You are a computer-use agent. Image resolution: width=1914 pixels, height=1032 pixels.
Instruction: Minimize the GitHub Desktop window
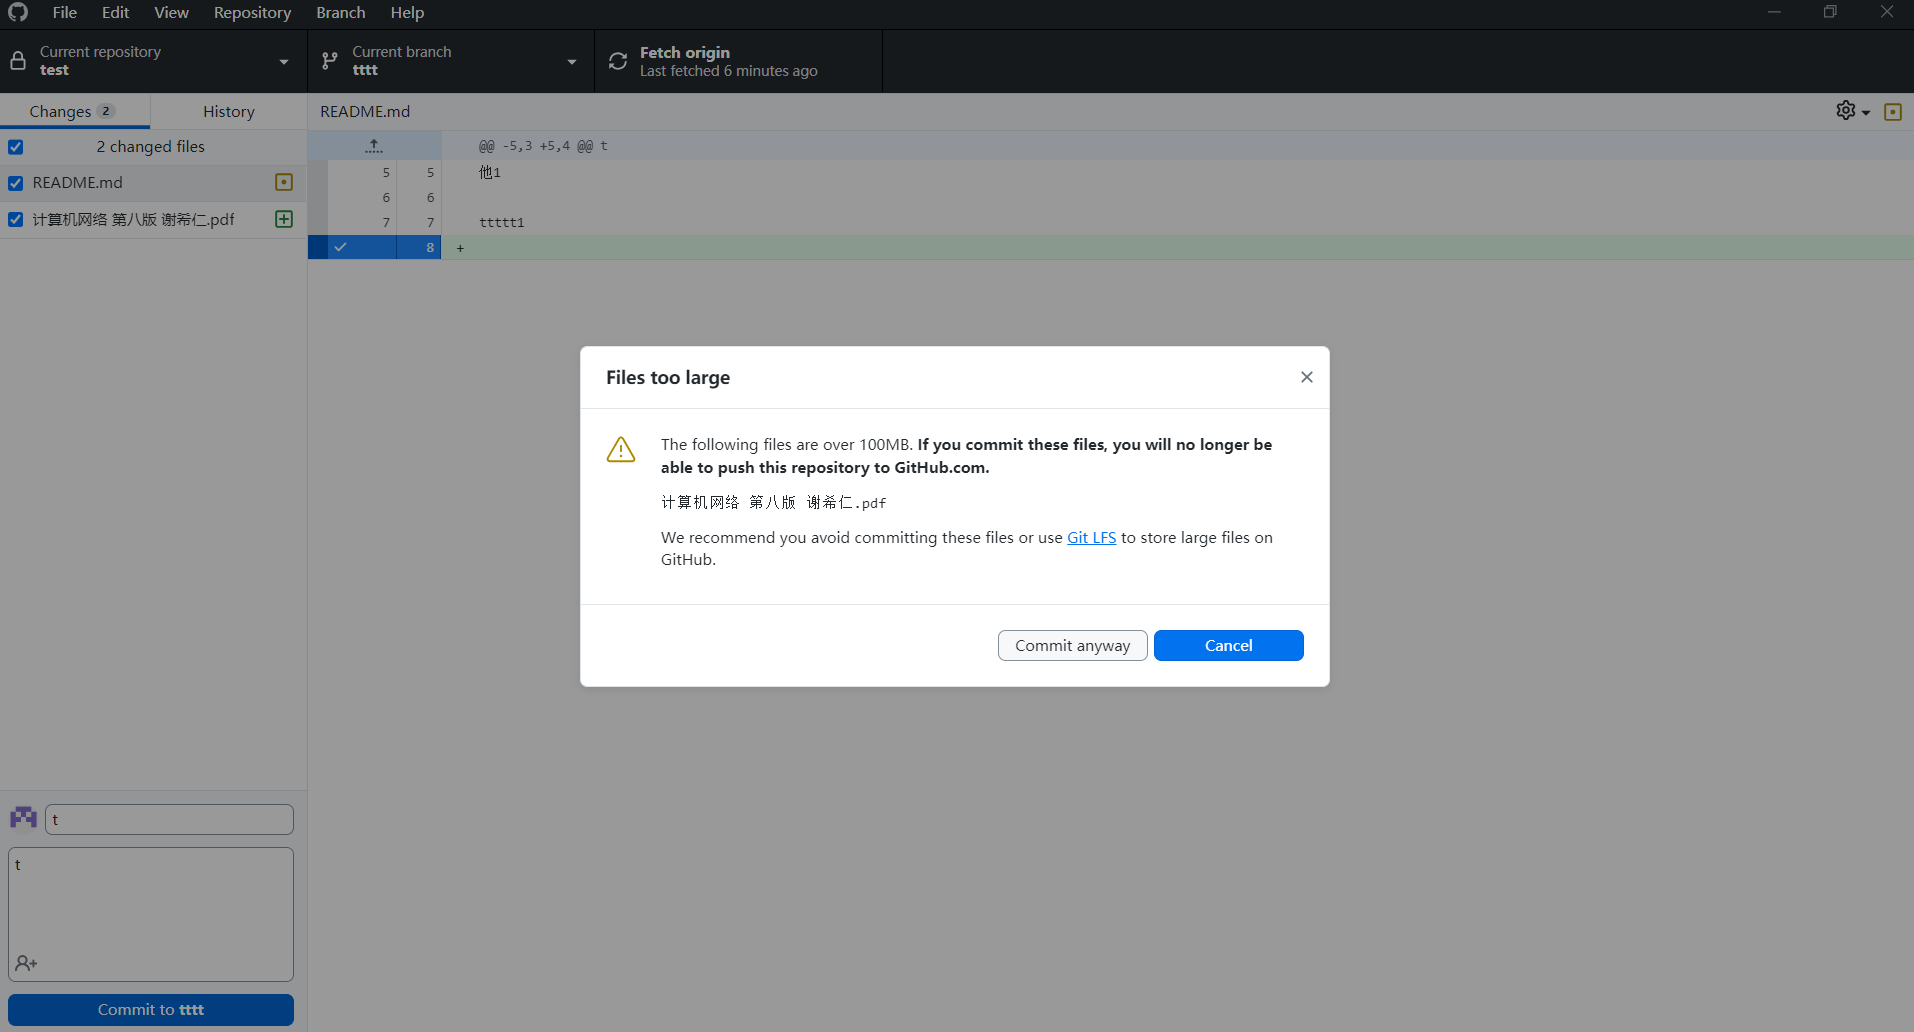(1774, 12)
